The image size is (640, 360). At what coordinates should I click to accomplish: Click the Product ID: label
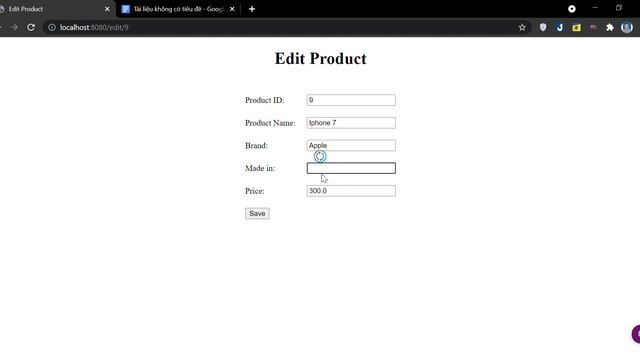264,100
